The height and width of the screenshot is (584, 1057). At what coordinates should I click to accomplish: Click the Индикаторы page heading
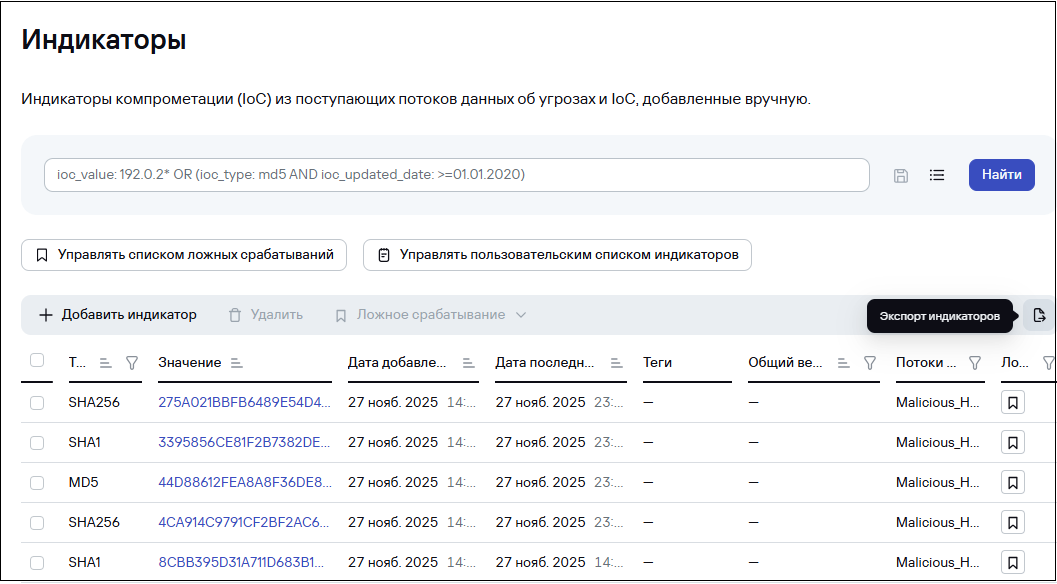[104, 40]
